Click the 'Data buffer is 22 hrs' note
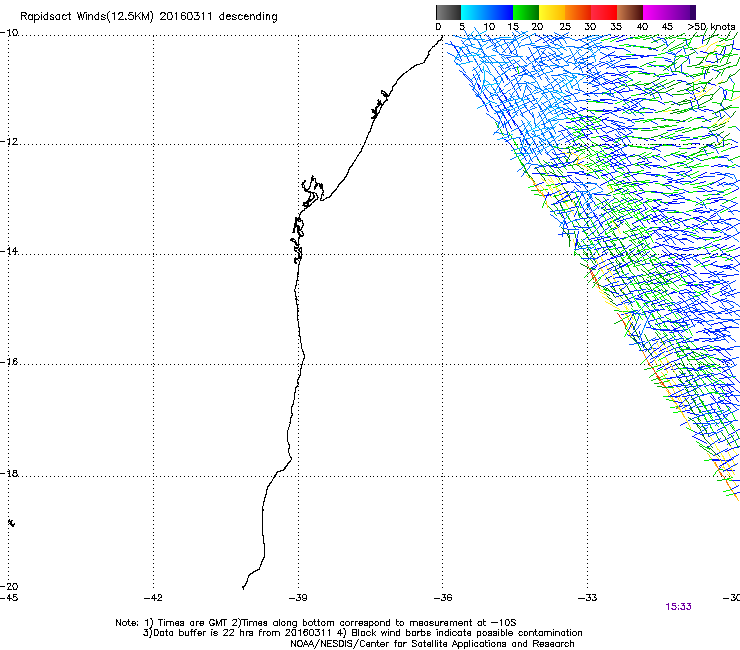The image size is (740, 650). point(362,633)
